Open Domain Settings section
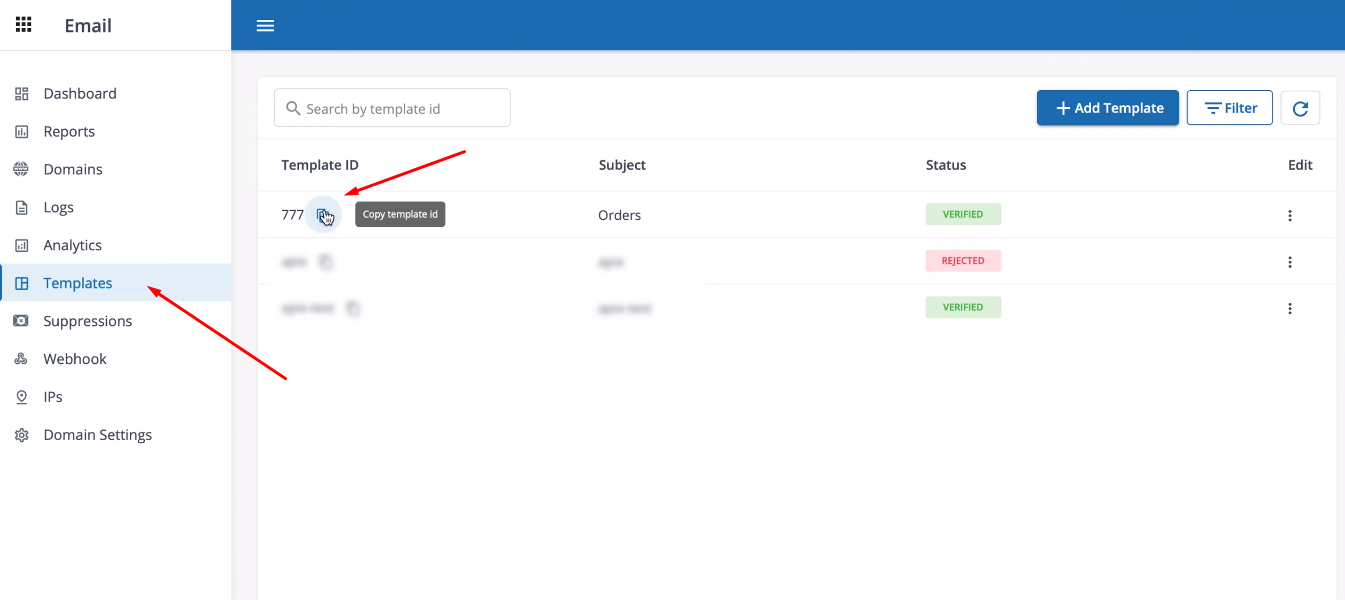 coord(98,436)
